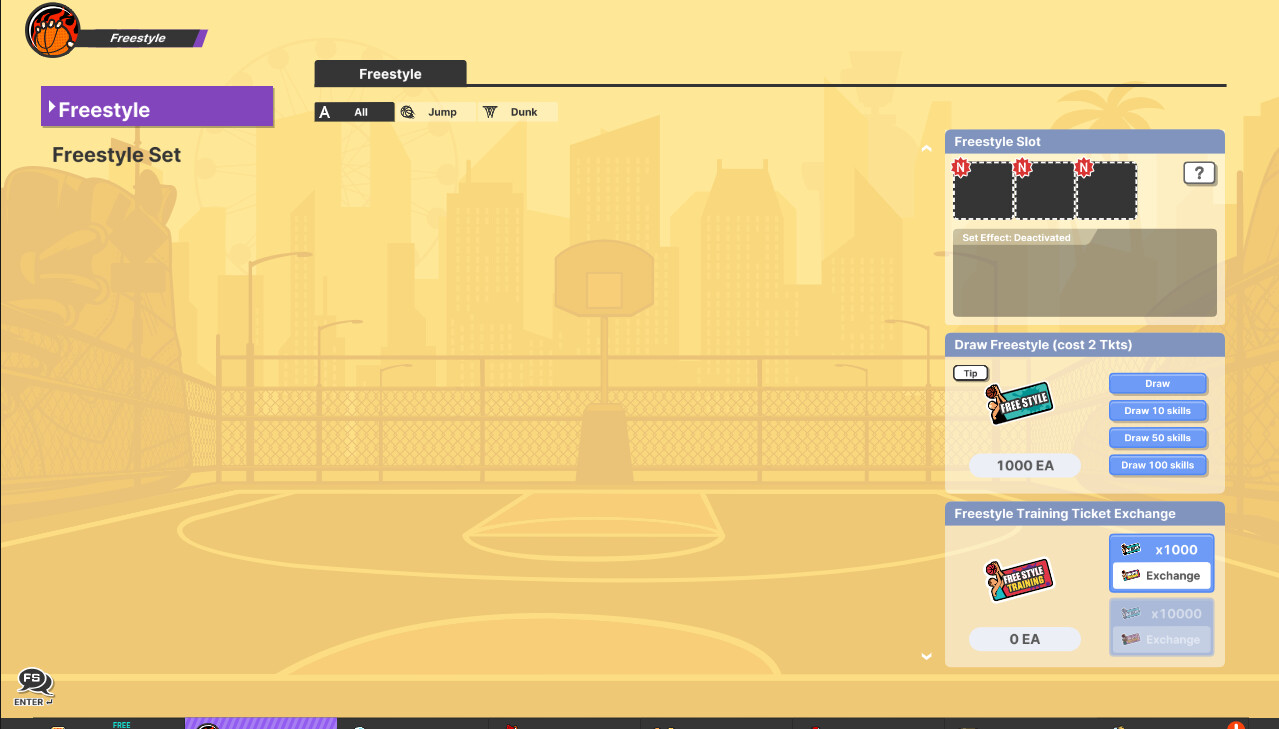Toggle the Jump skills filter

[434, 112]
